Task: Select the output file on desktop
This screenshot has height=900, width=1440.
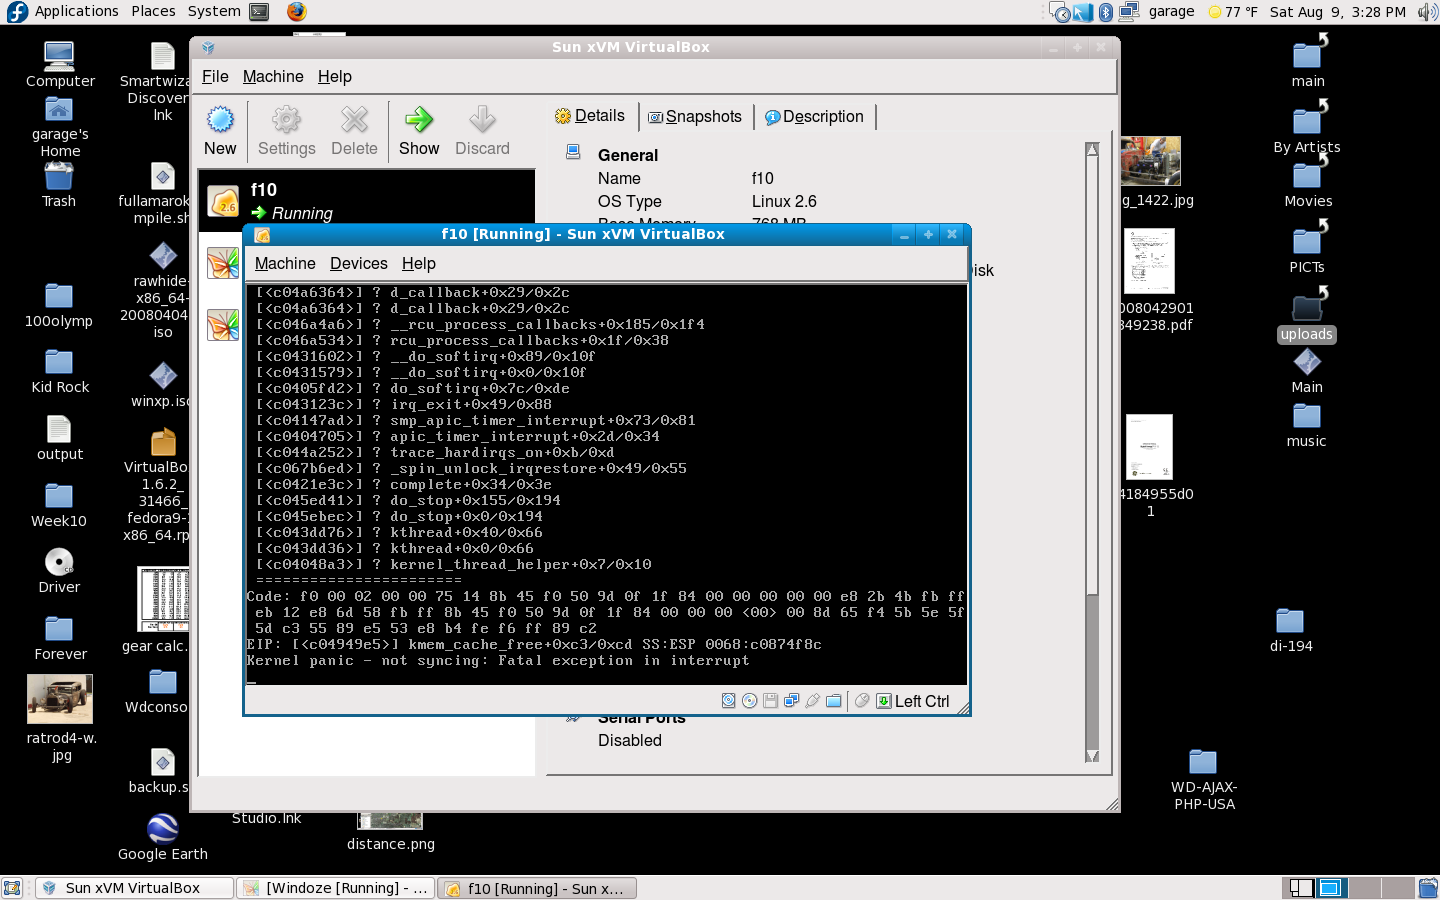Action: pos(60,439)
